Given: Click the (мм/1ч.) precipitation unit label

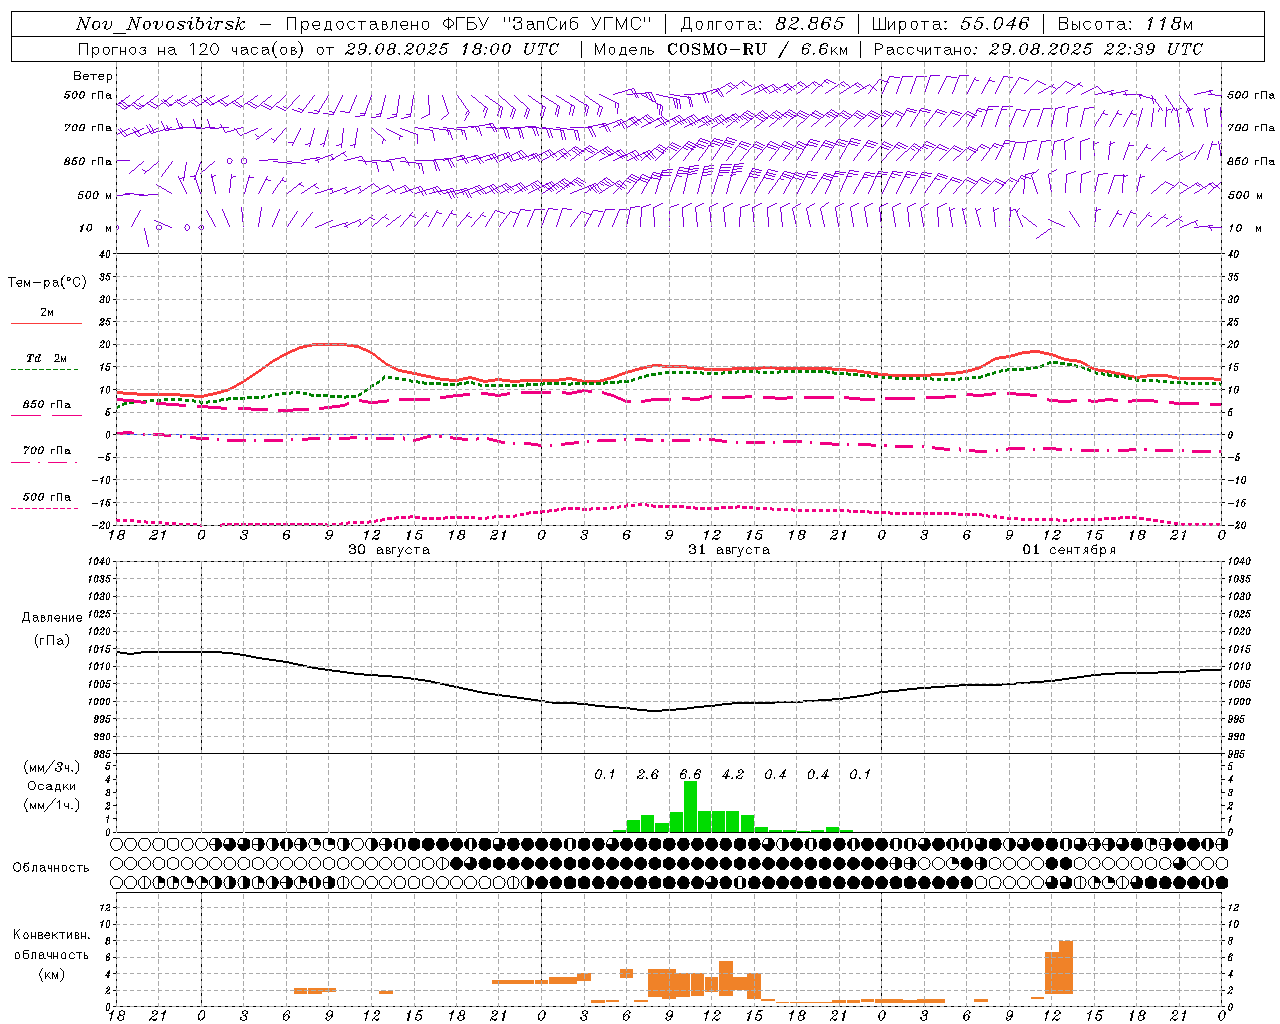Looking at the screenshot, I should point(51,805).
